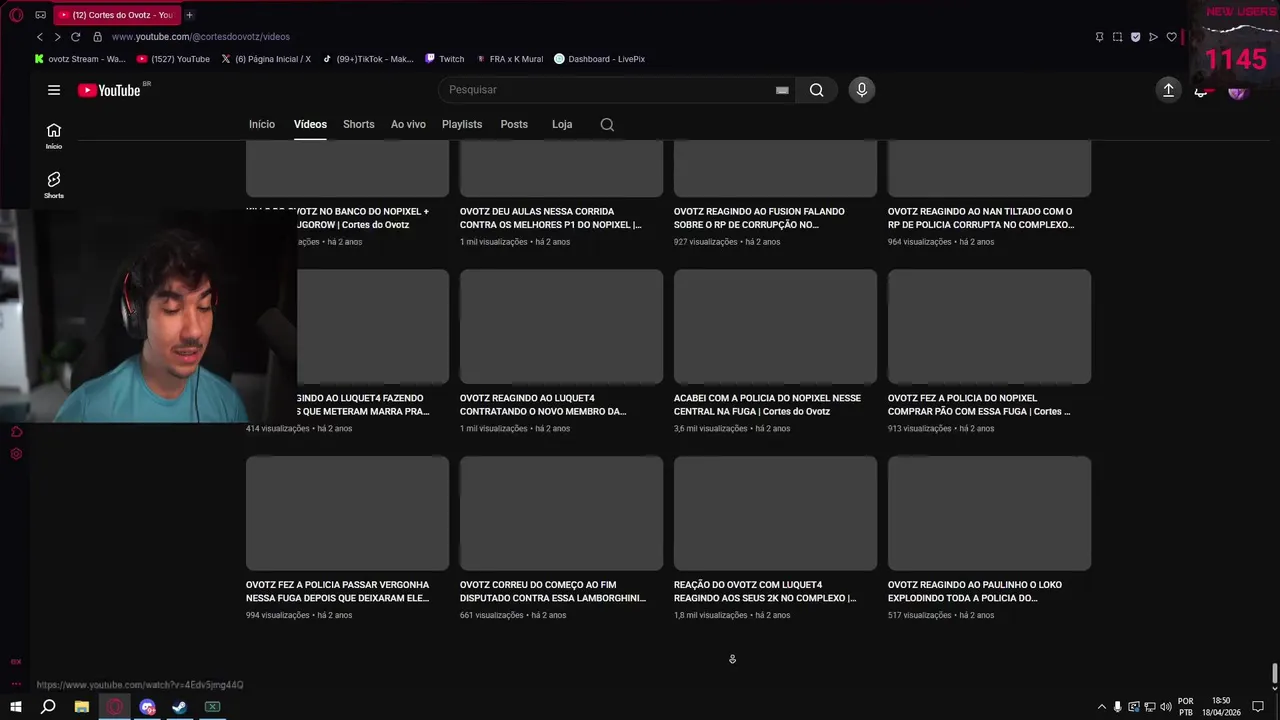Open File Explorer from the taskbar
1280x720 pixels.
point(82,707)
